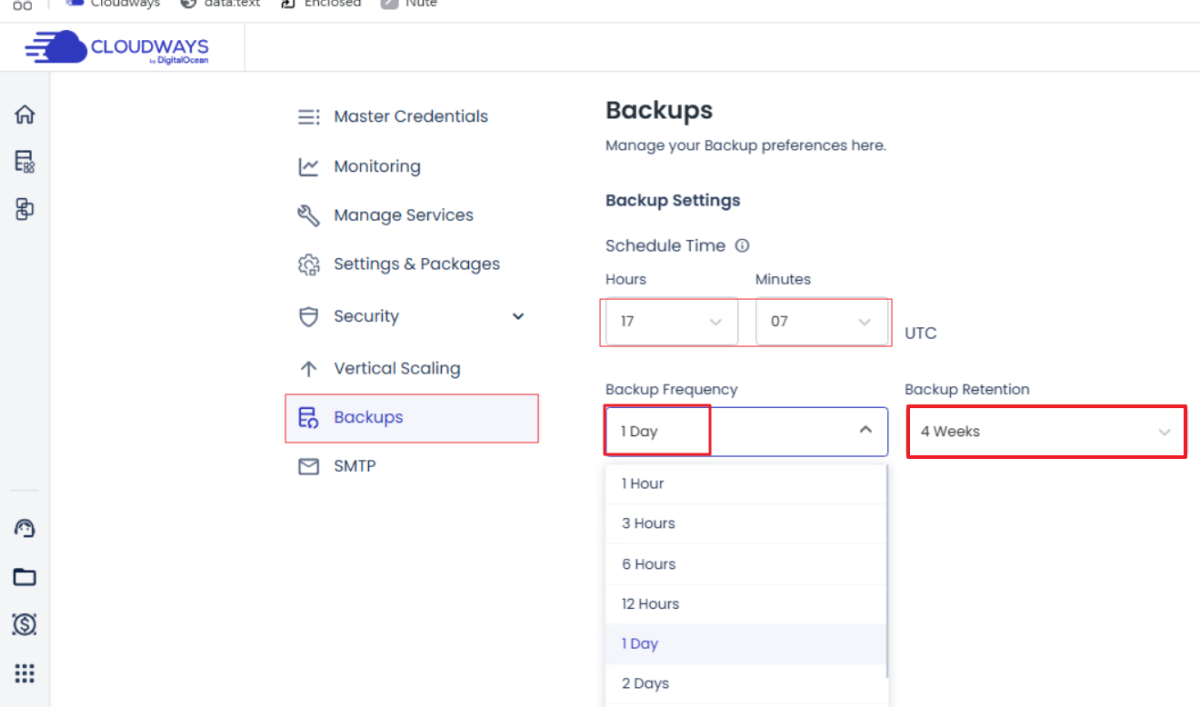Image resolution: width=1200 pixels, height=707 pixels.
Task: Collapse the Backup Frequency dropdown
Action: [x=866, y=430]
